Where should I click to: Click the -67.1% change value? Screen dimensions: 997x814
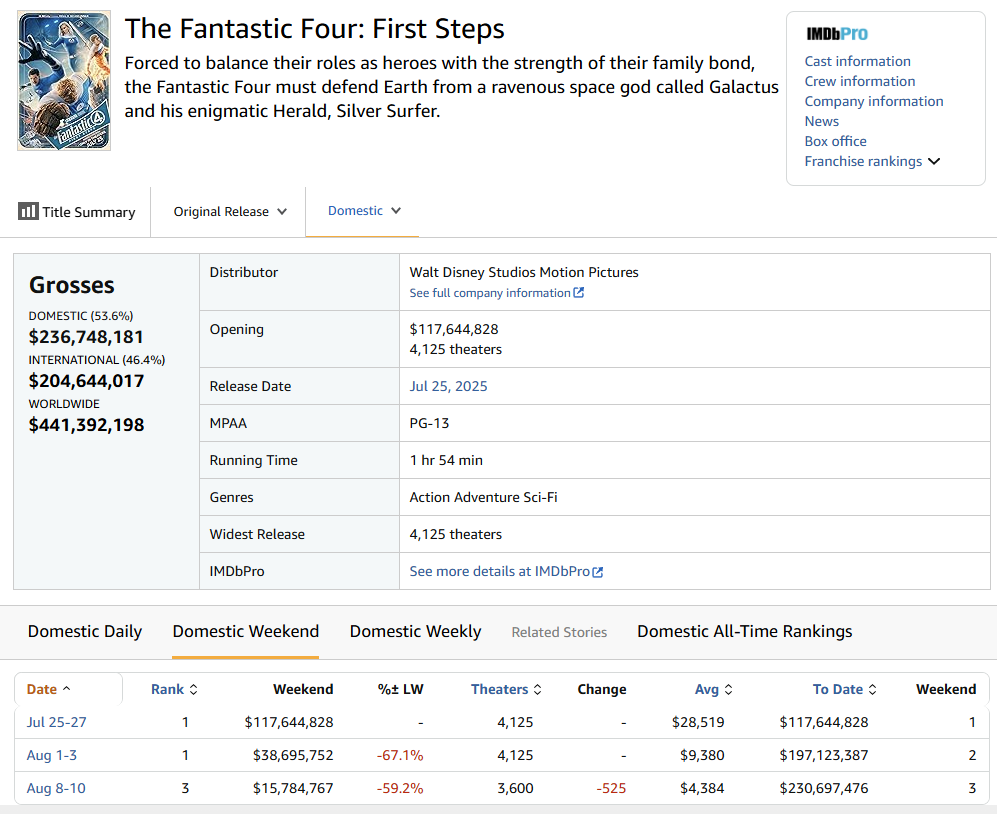point(400,755)
